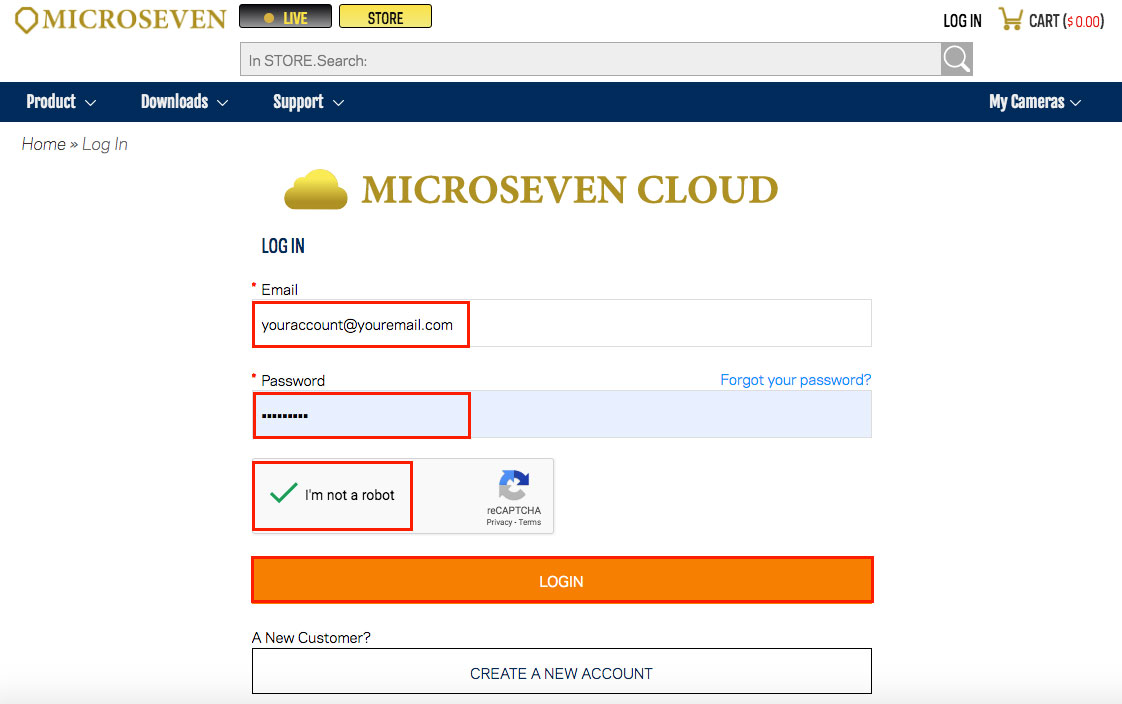Open the STORE button
The width and height of the screenshot is (1122, 704).
pyautogui.click(x=385, y=16)
